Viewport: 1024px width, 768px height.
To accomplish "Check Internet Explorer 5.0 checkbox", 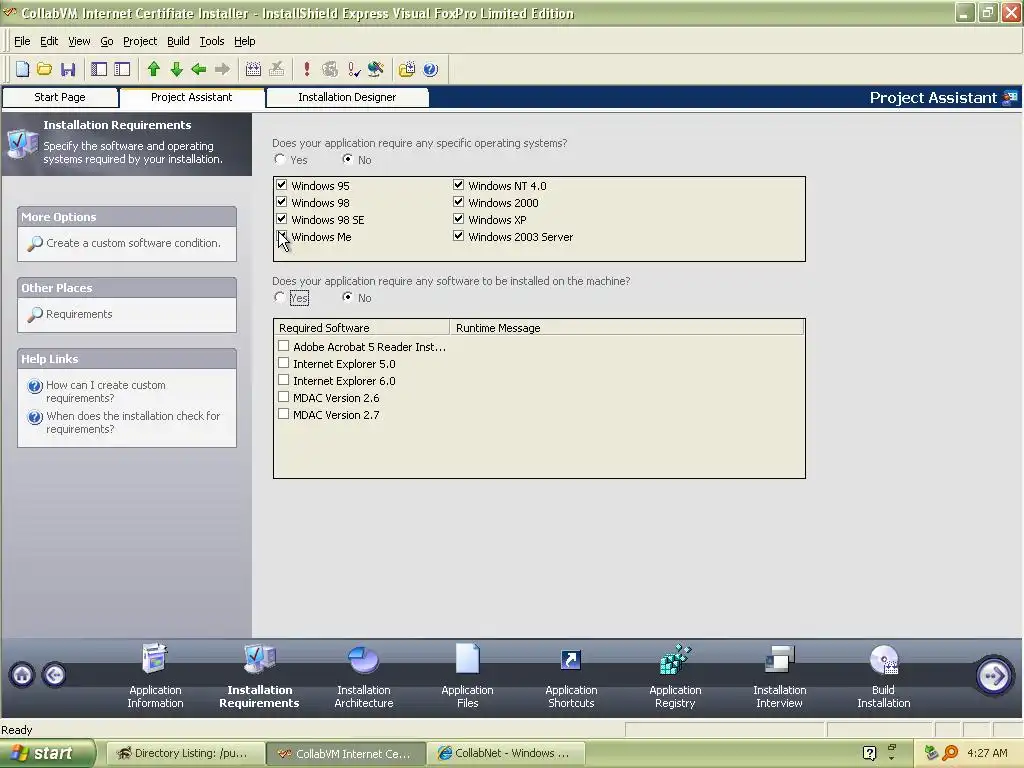I will (x=283, y=363).
